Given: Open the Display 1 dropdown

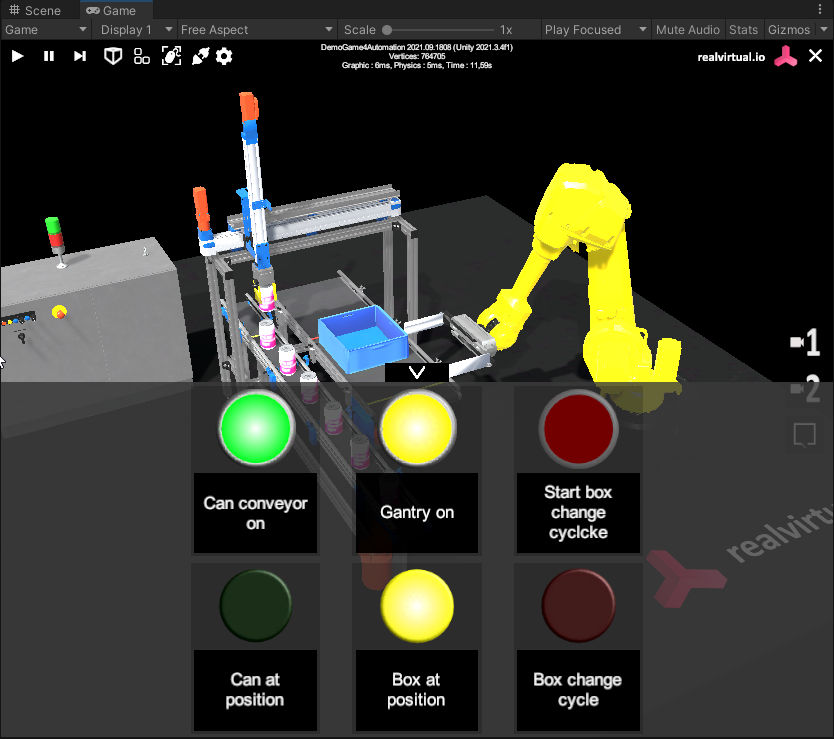Looking at the screenshot, I should 135,30.
